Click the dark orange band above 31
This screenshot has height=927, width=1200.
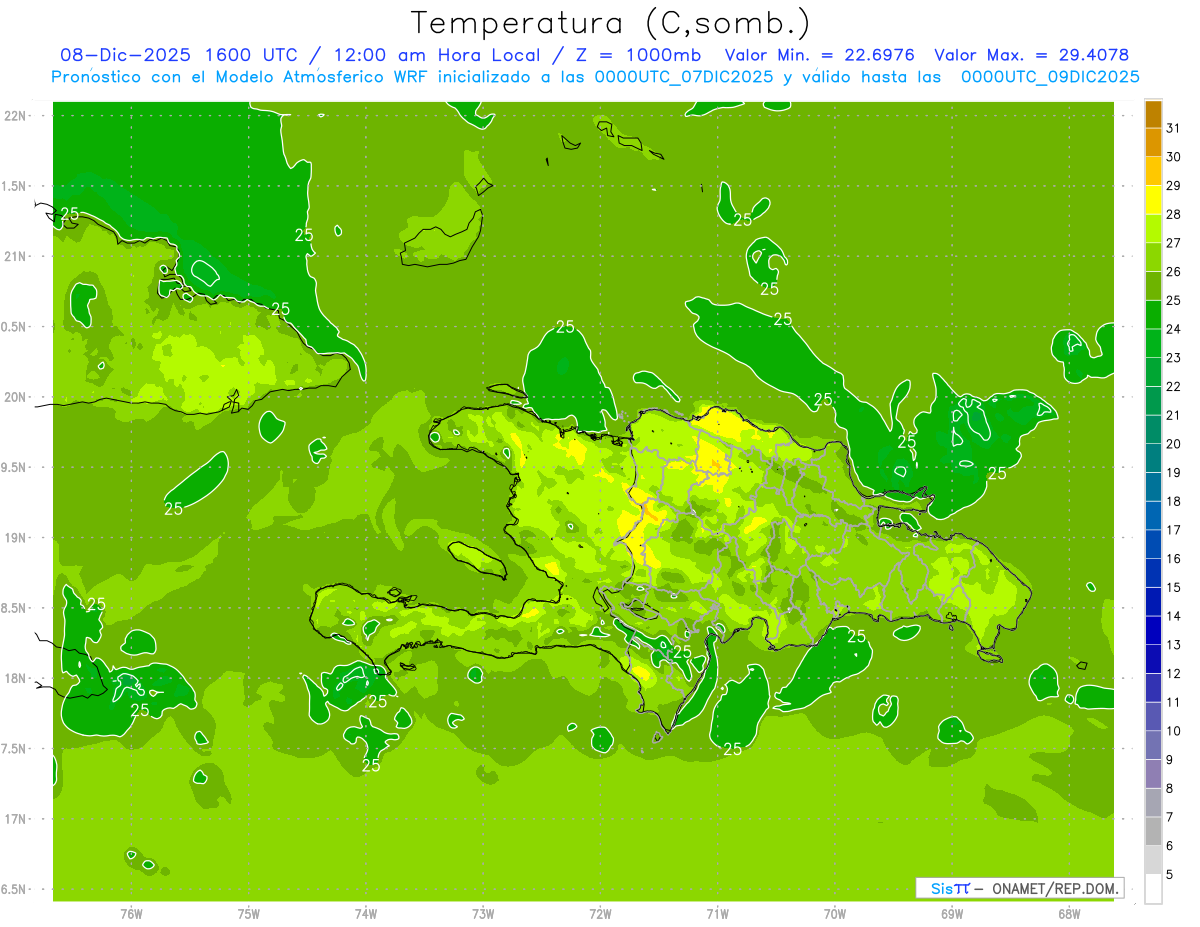pyautogui.click(x=1153, y=114)
